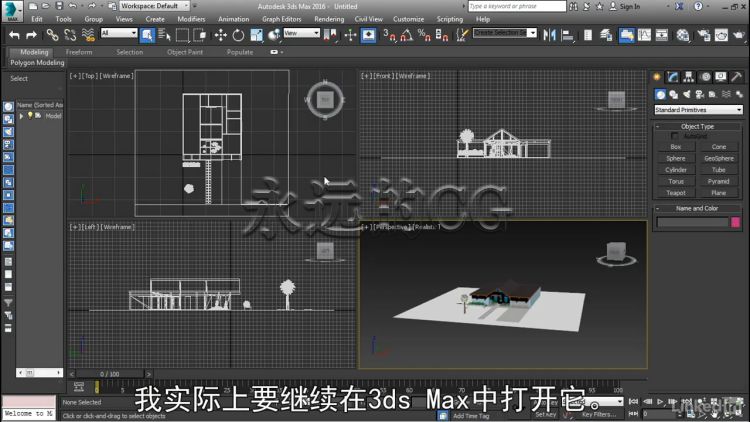Viewport: 750px width, 422px height.
Task: Enable AutoGrid checkbox
Action: coord(674,136)
